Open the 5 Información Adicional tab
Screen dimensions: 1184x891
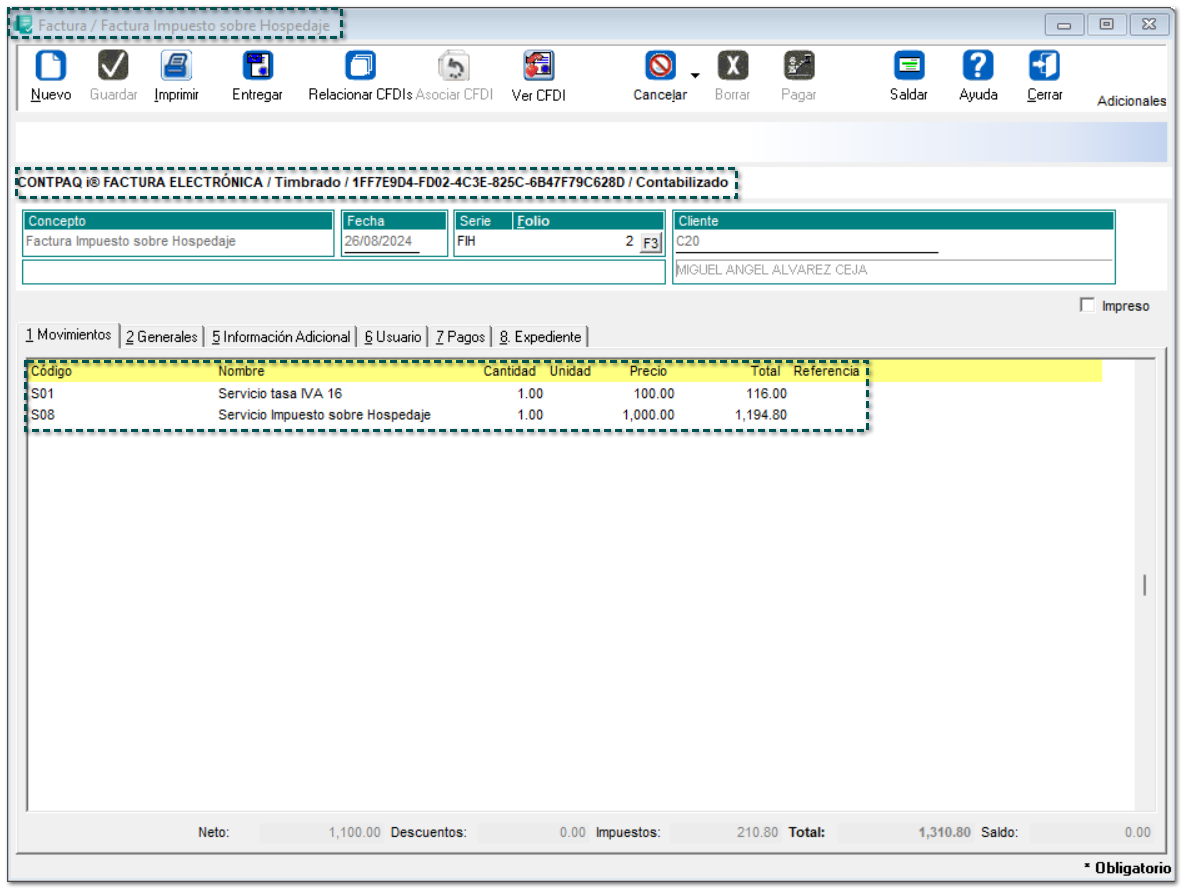coord(280,337)
